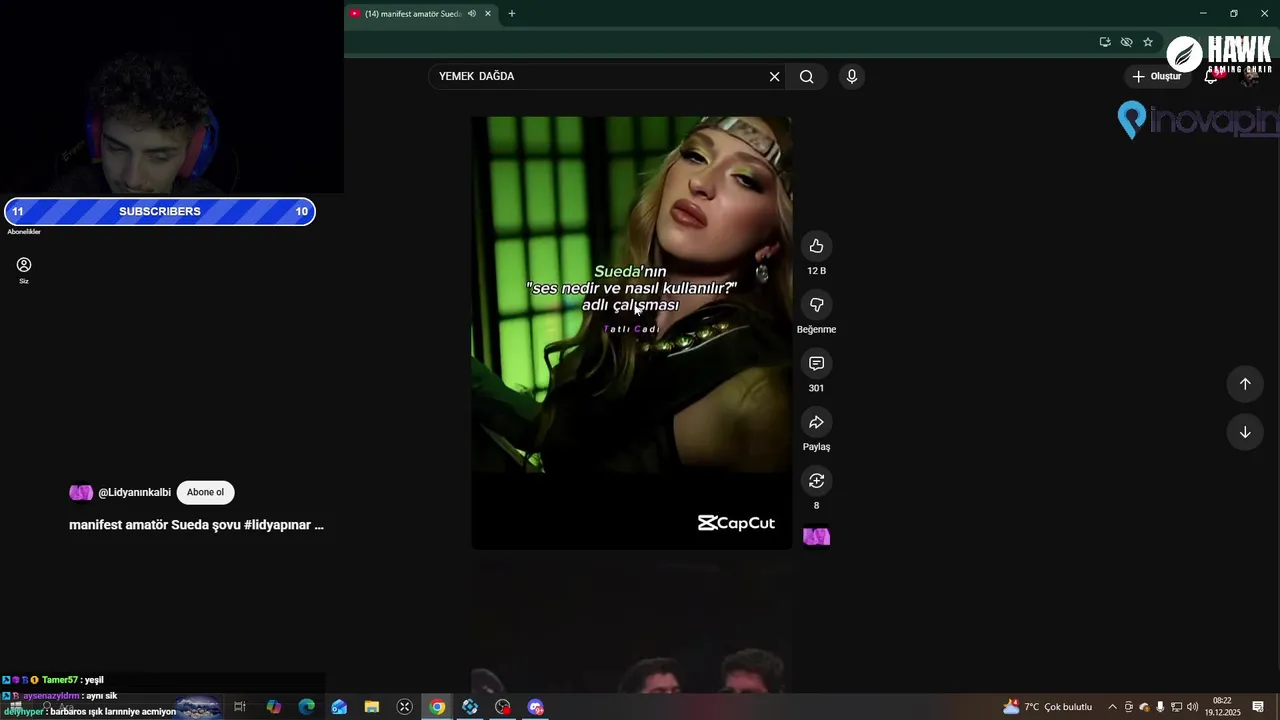Dislike the video via Beğenme thumb-down
This screenshot has width=1280, height=720.
click(x=816, y=305)
